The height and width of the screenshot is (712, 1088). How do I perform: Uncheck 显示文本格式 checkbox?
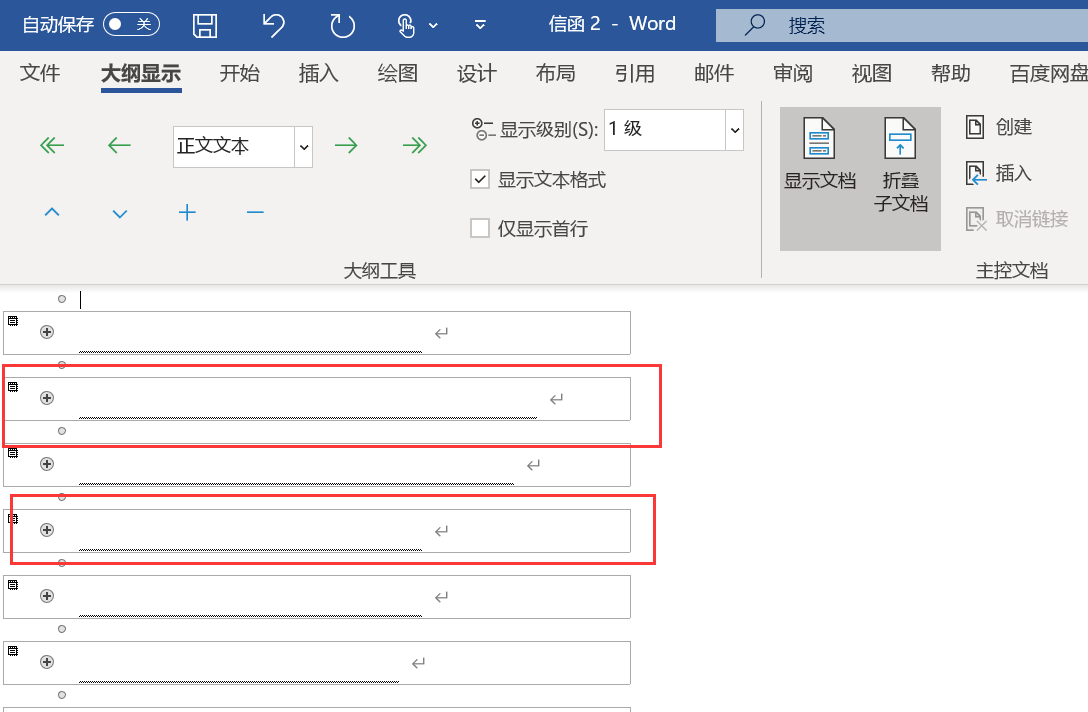[x=480, y=180]
